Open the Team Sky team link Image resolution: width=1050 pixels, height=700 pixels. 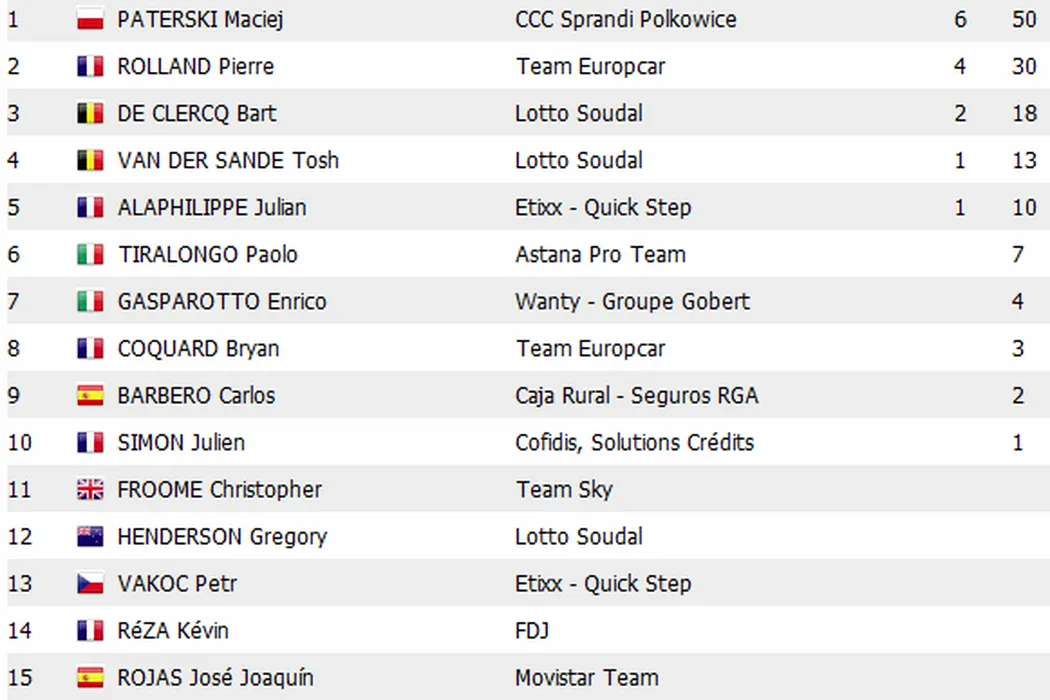564,490
